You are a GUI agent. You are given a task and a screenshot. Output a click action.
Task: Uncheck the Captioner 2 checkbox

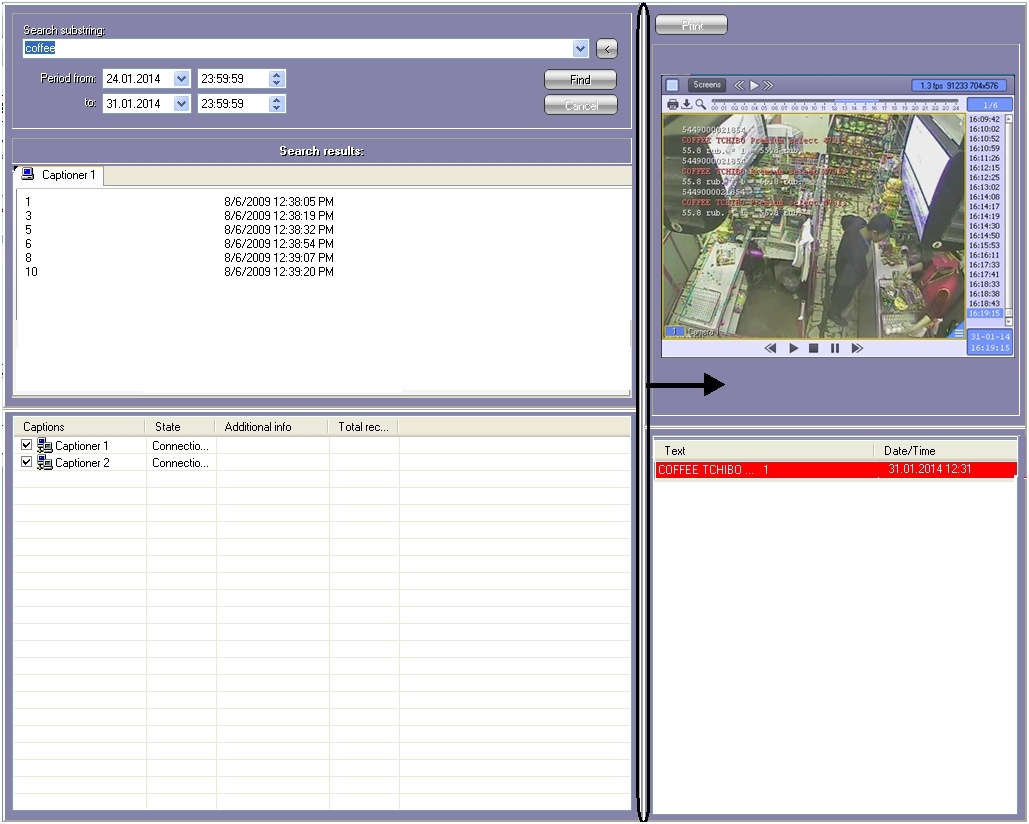pyautogui.click(x=27, y=462)
